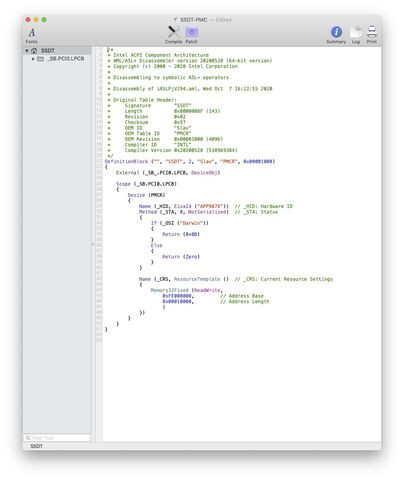
Task: Expand the _SB.PCI0.LPCB tree node
Action: pyautogui.click(x=33, y=59)
